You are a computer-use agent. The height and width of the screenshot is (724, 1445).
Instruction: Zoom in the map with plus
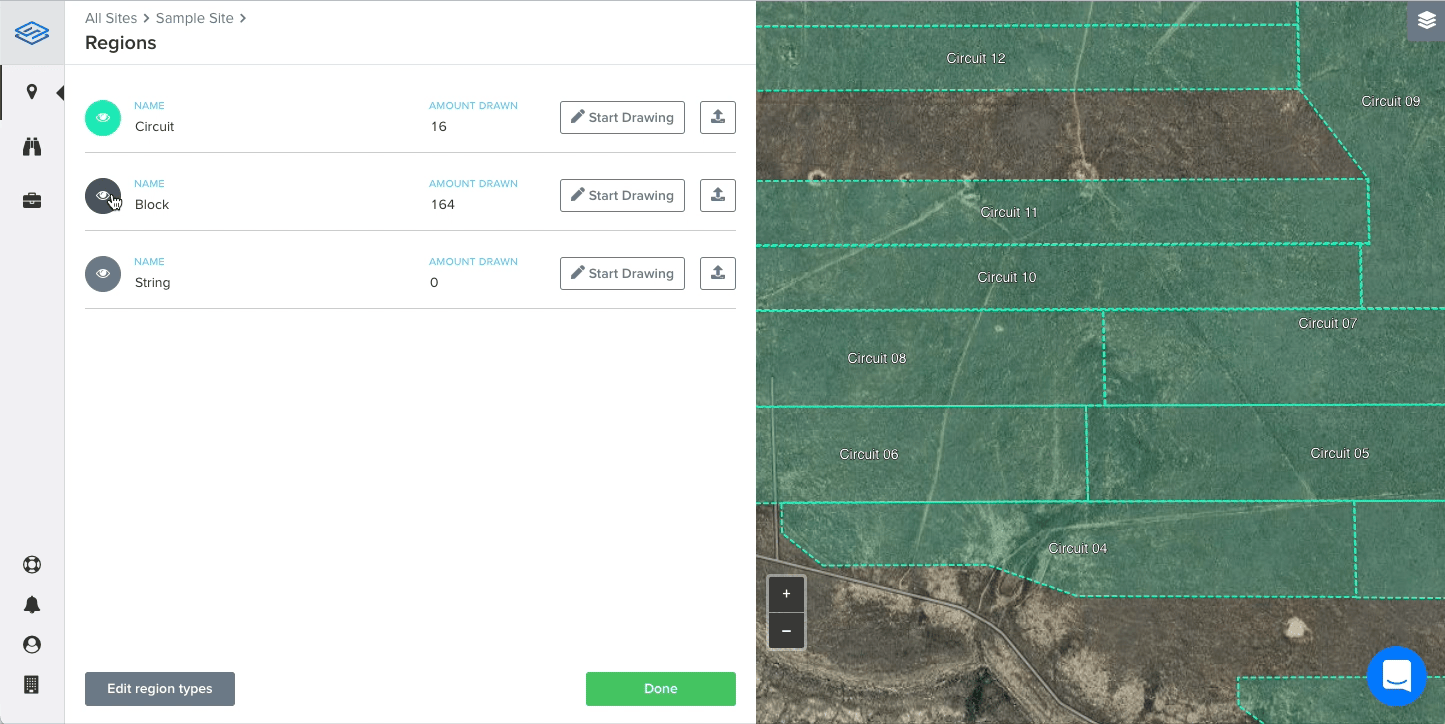coord(786,594)
